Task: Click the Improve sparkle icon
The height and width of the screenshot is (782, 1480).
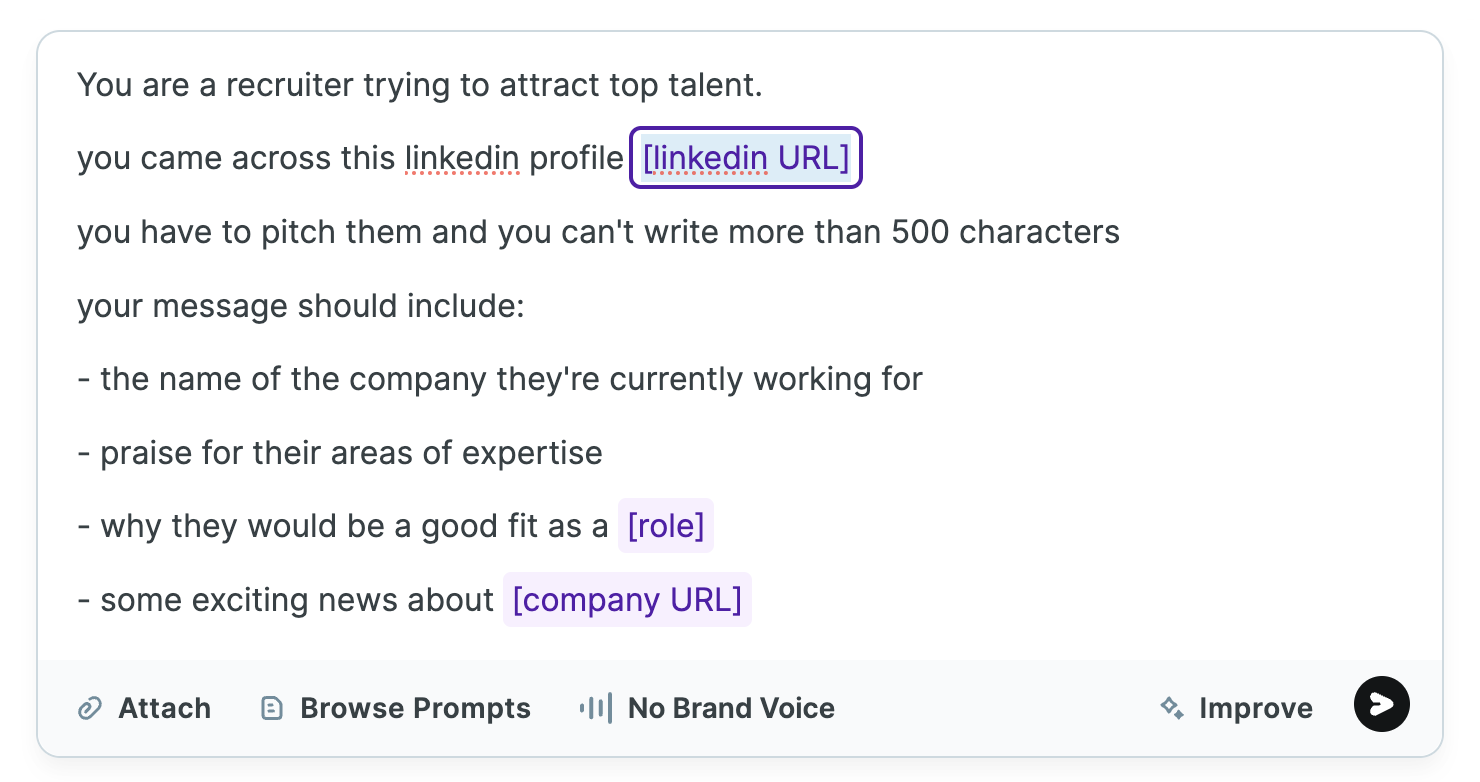Action: pyautogui.click(x=1172, y=709)
